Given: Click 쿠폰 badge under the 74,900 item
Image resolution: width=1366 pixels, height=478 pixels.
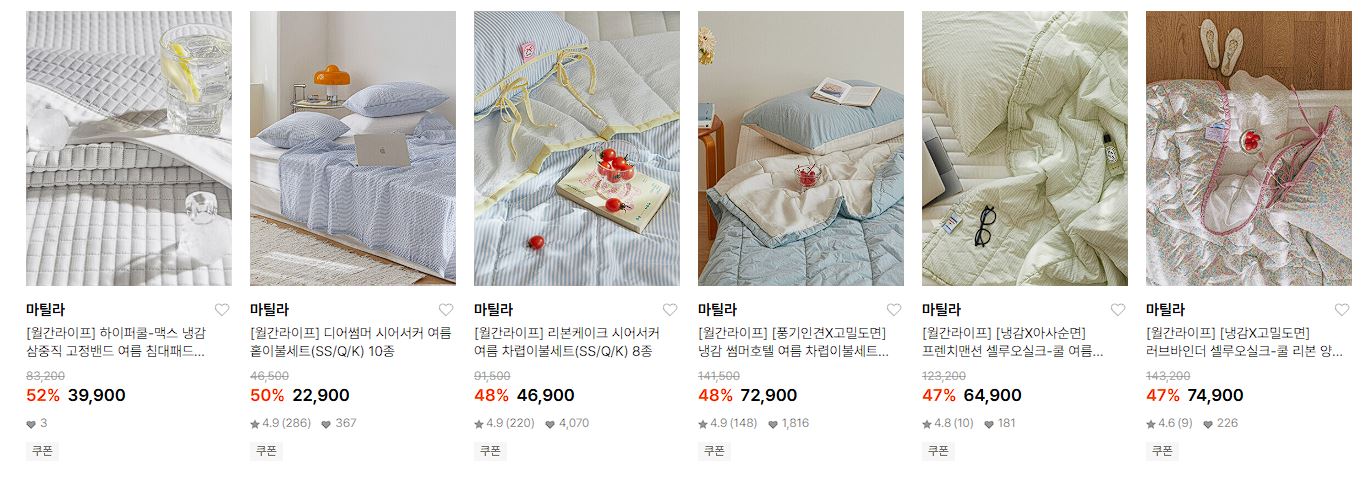Looking at the screenshot, I should point(1162,450).
